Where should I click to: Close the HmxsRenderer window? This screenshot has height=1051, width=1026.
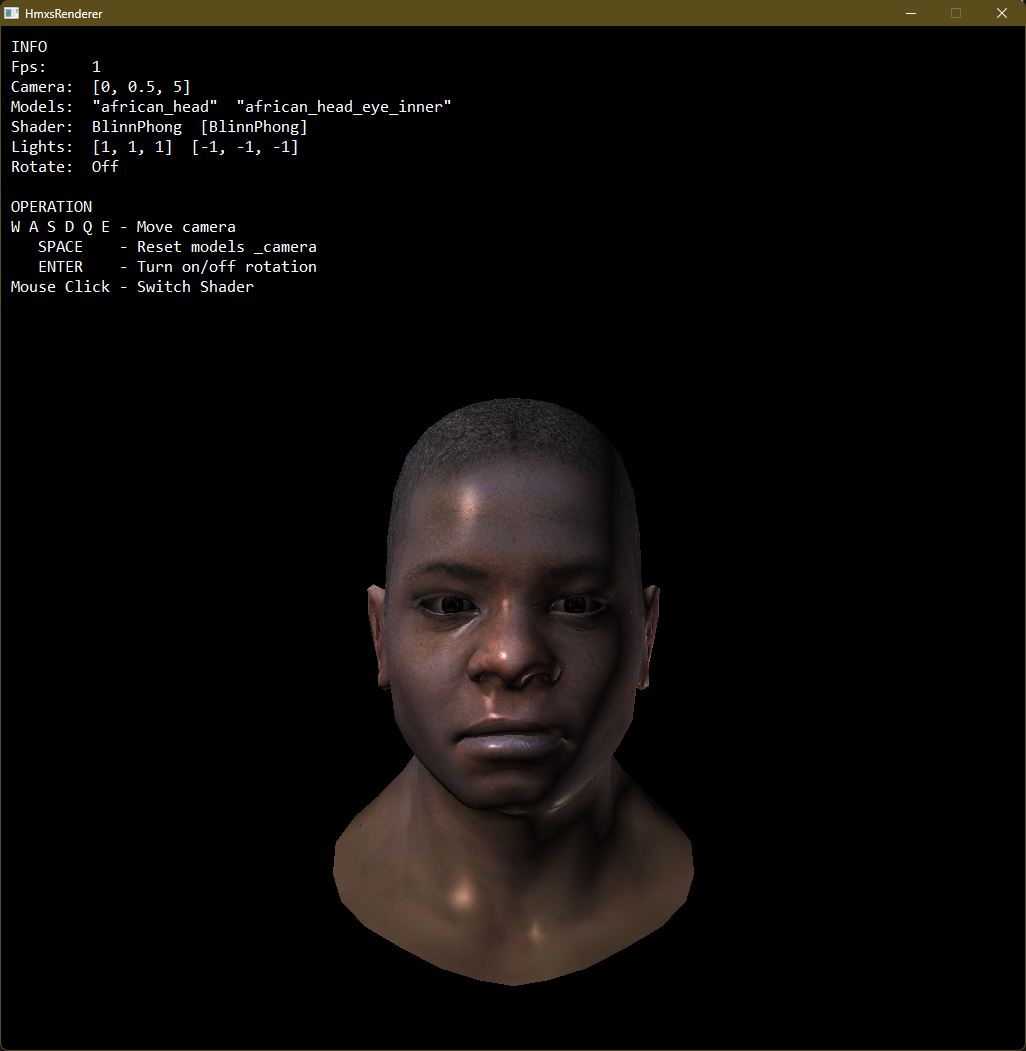[1002, 13]
